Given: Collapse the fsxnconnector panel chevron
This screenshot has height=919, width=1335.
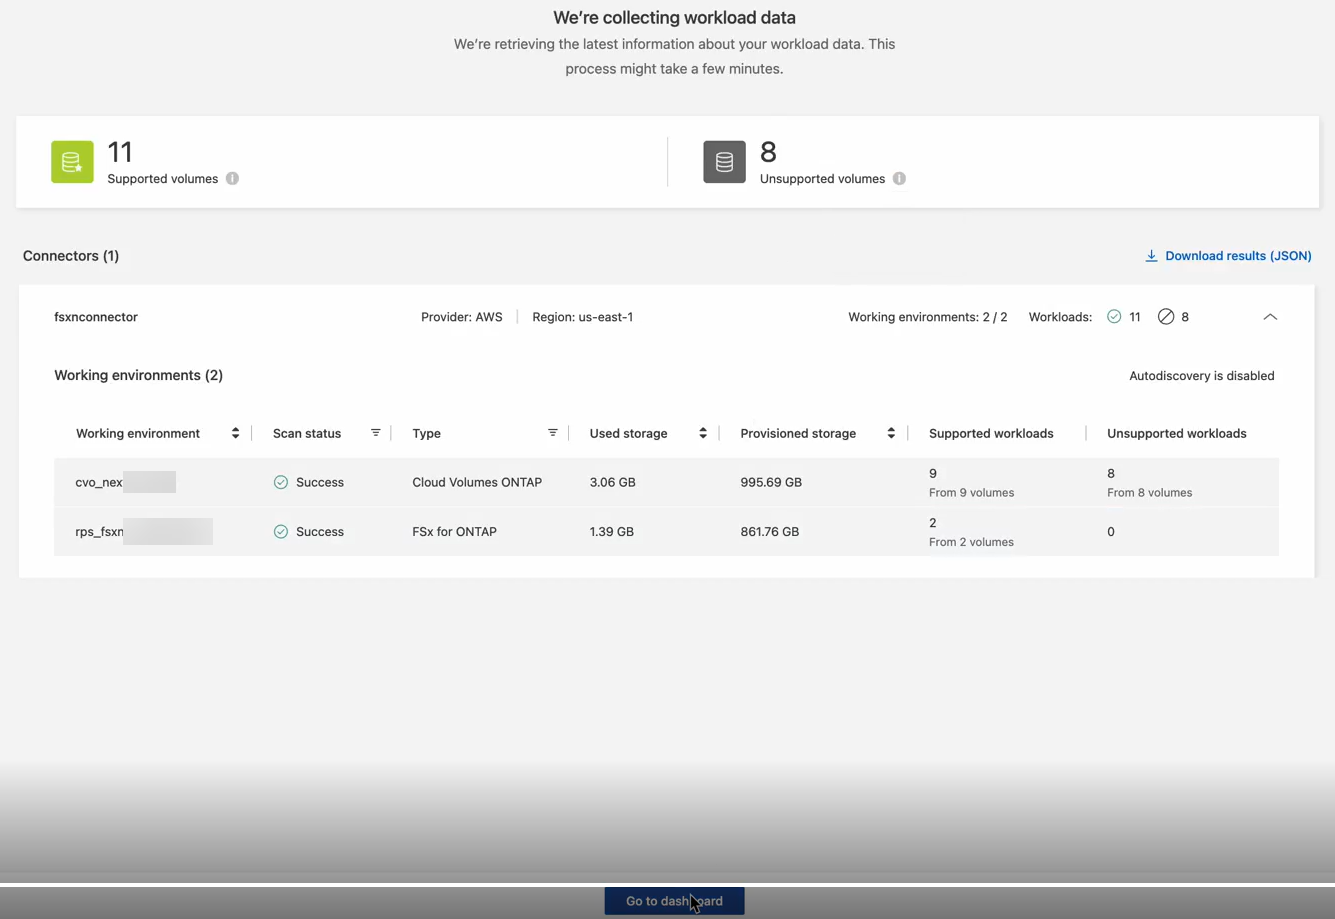Looking at the screenshot, I should point(1270,317).
